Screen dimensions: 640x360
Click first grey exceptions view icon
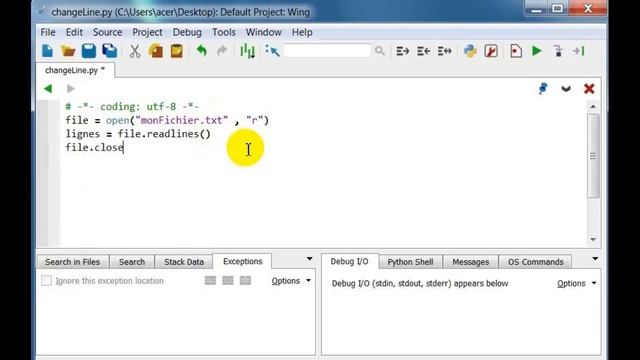pyautogui.click(x=210, y=280)
